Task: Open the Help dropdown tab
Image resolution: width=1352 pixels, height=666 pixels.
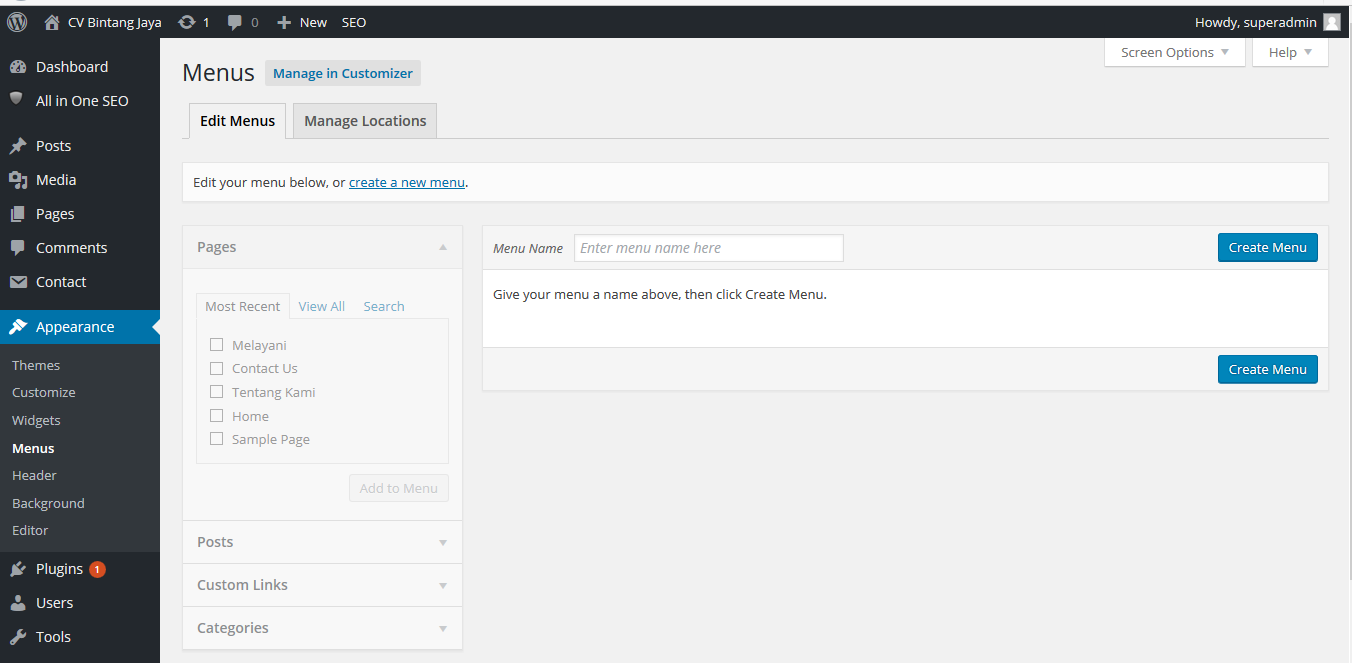Action: pos(1290,52)
